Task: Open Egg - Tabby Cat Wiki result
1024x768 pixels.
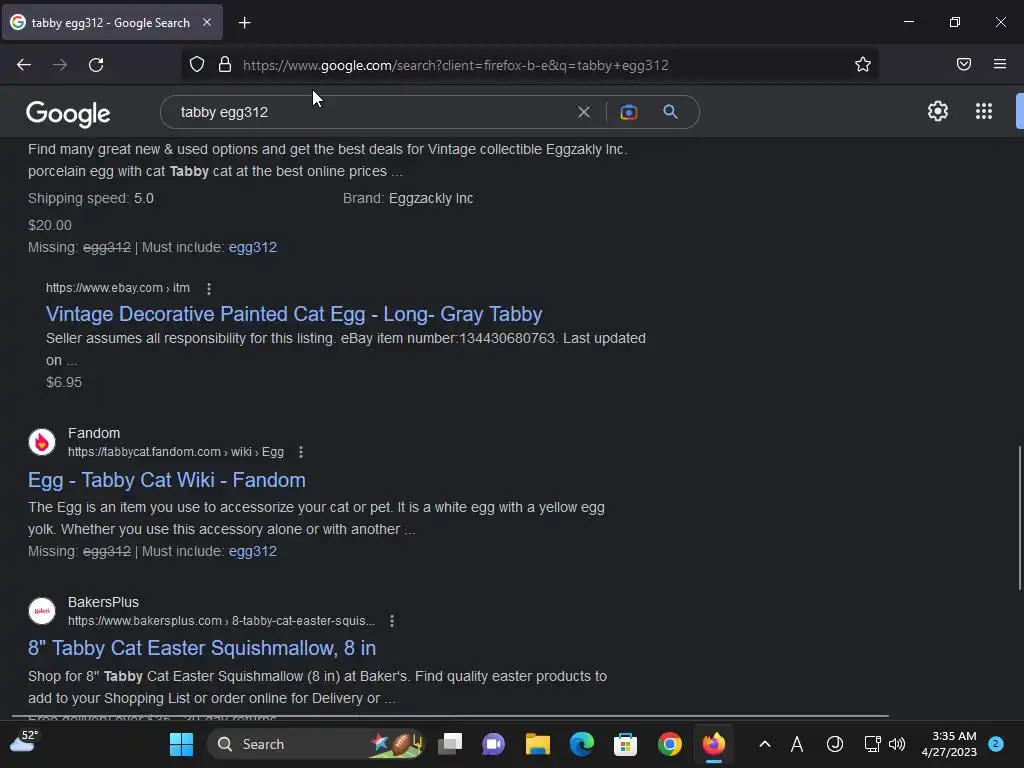Action: tap(167, 480)
